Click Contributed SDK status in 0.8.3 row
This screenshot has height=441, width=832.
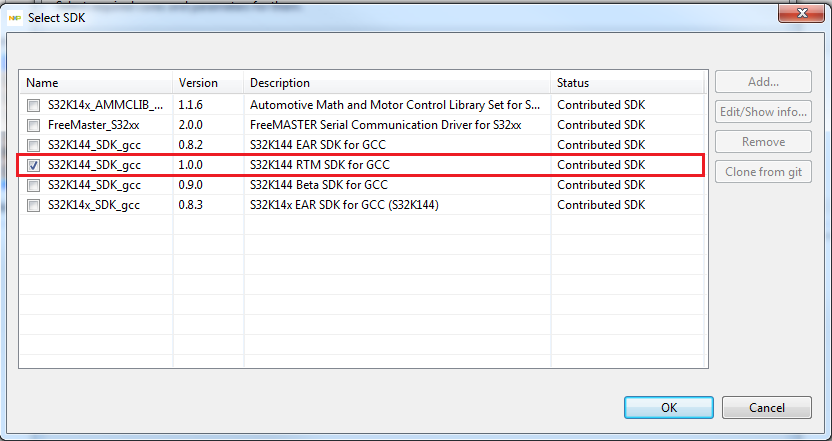point(601,205)
